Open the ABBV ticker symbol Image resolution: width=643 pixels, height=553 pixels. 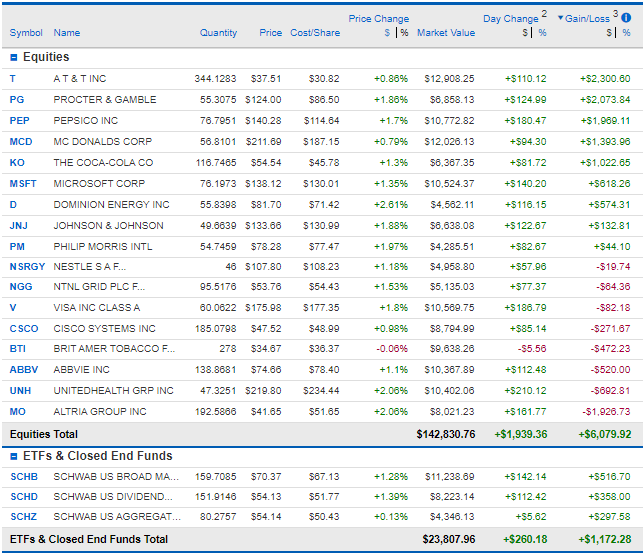coord(24,369)
